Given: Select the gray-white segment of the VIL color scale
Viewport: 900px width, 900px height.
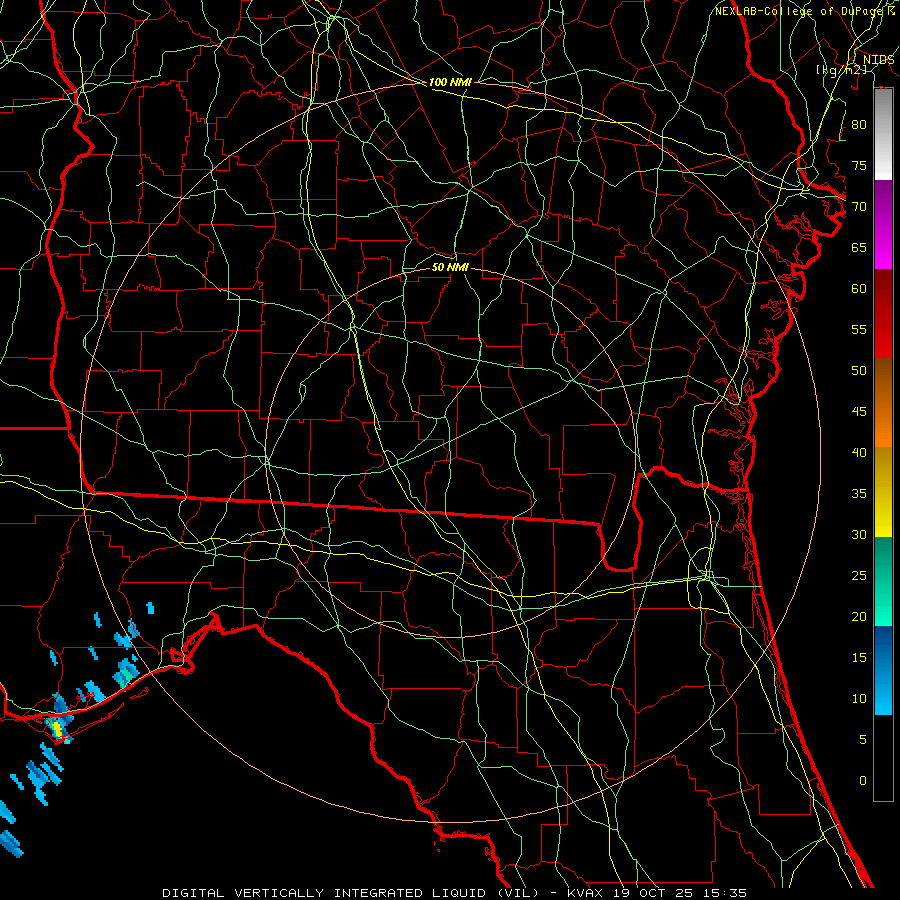Looking at the screenshot, I should 883,134.
